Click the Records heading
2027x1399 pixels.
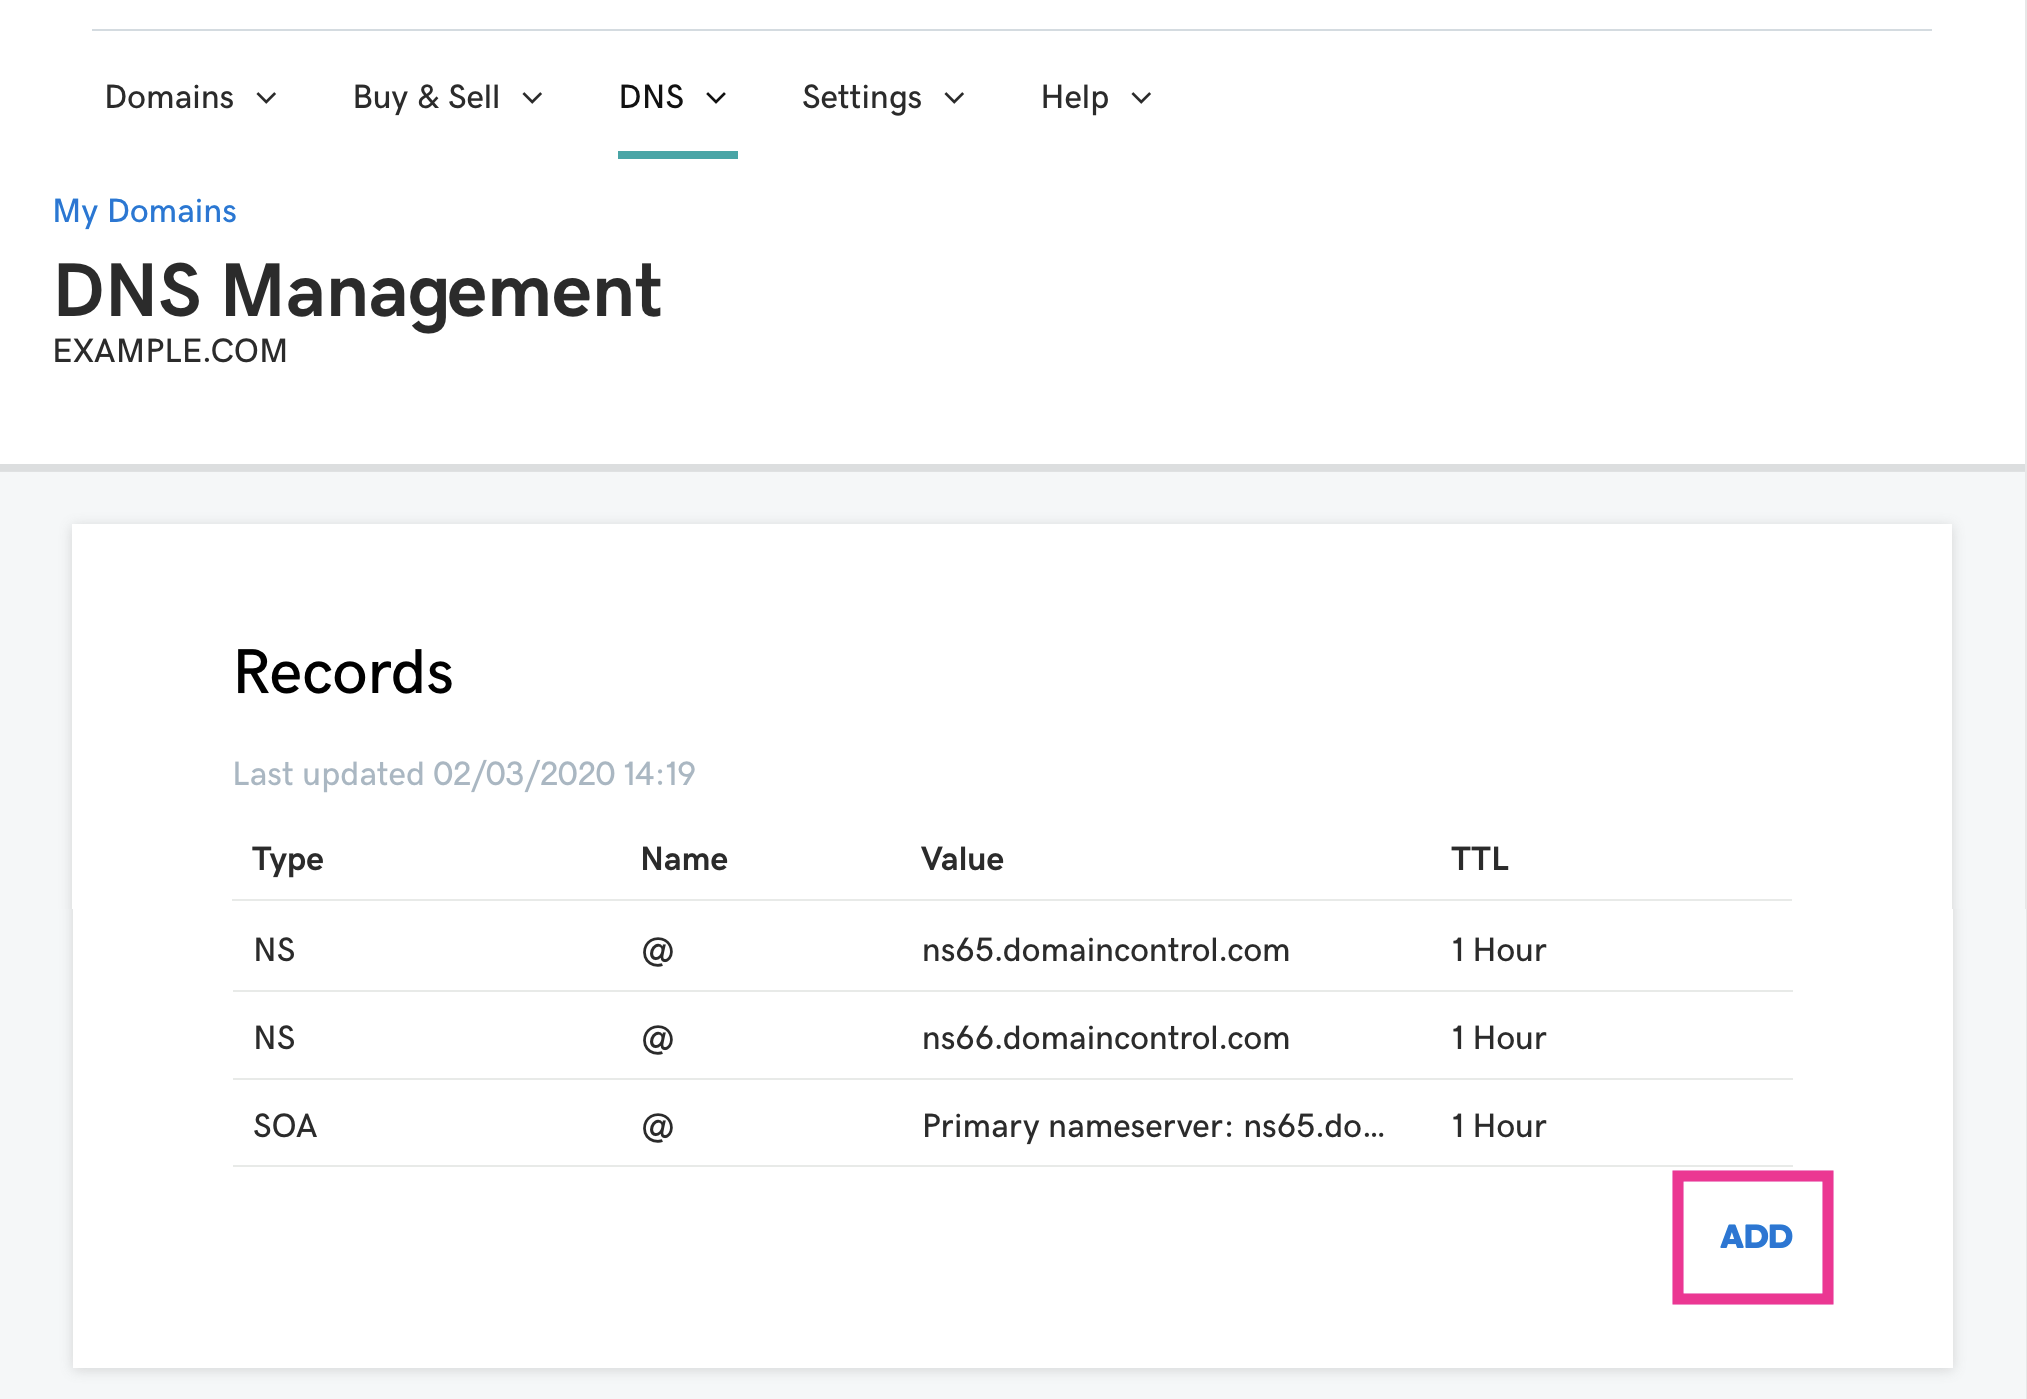click(343, 672)
